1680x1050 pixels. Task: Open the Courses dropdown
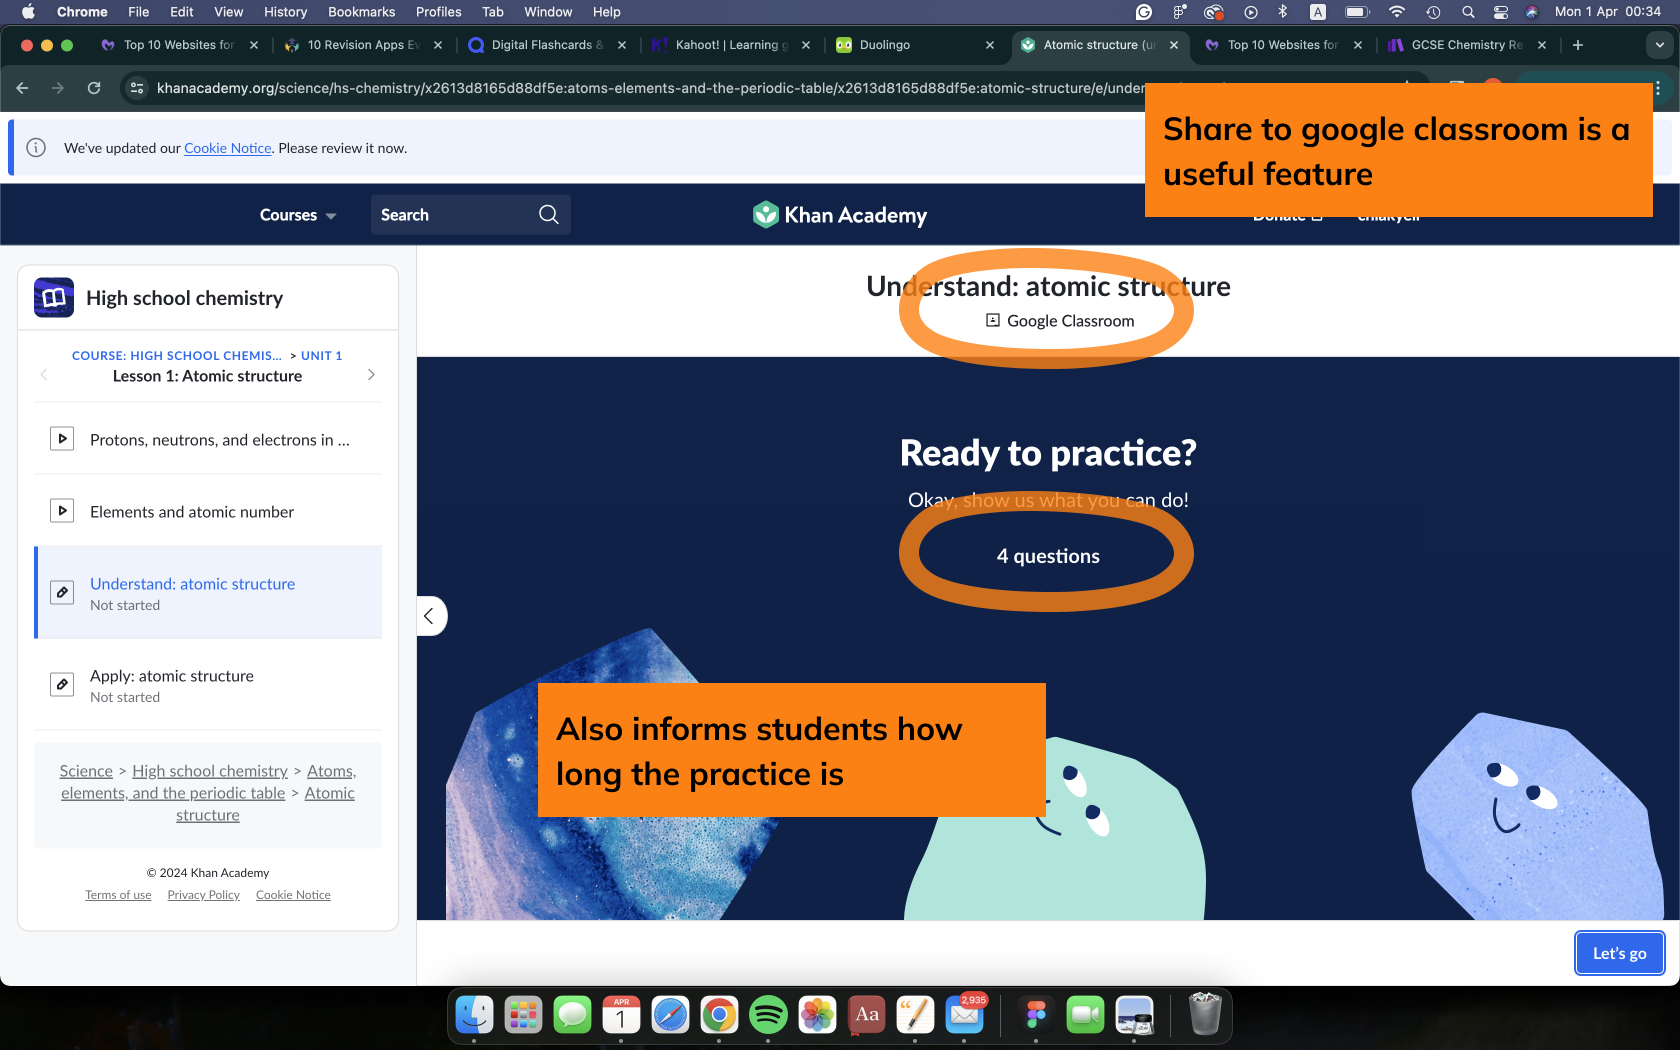298,215
